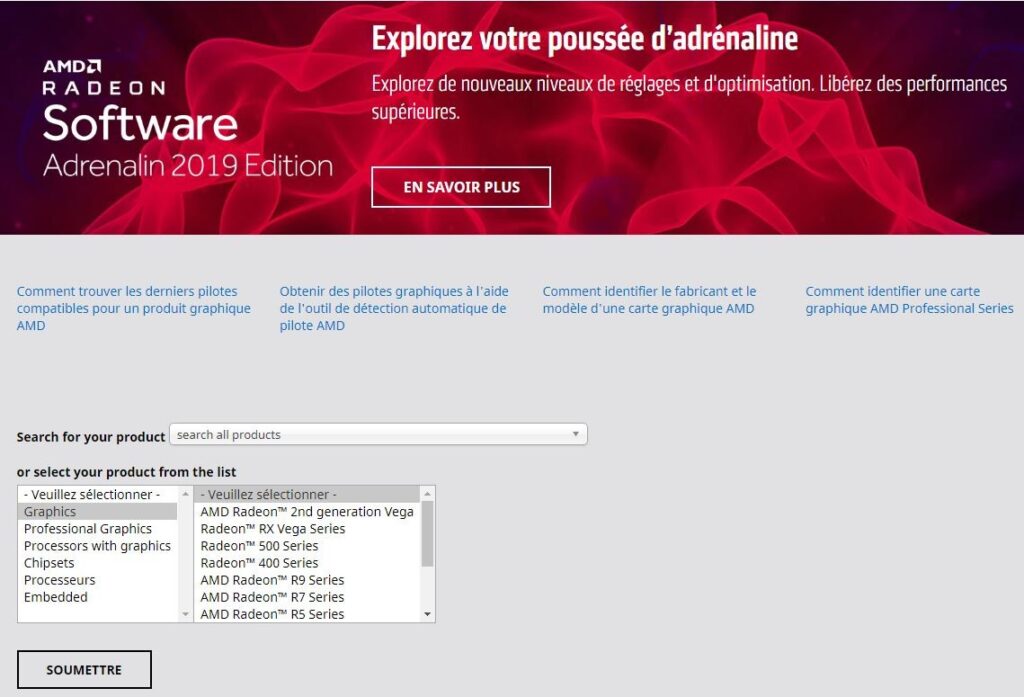The width and height of the screenshot is (1024, 697).
Task: Choose Radeon RX Vega Series
Action: [x=308, y=528]
